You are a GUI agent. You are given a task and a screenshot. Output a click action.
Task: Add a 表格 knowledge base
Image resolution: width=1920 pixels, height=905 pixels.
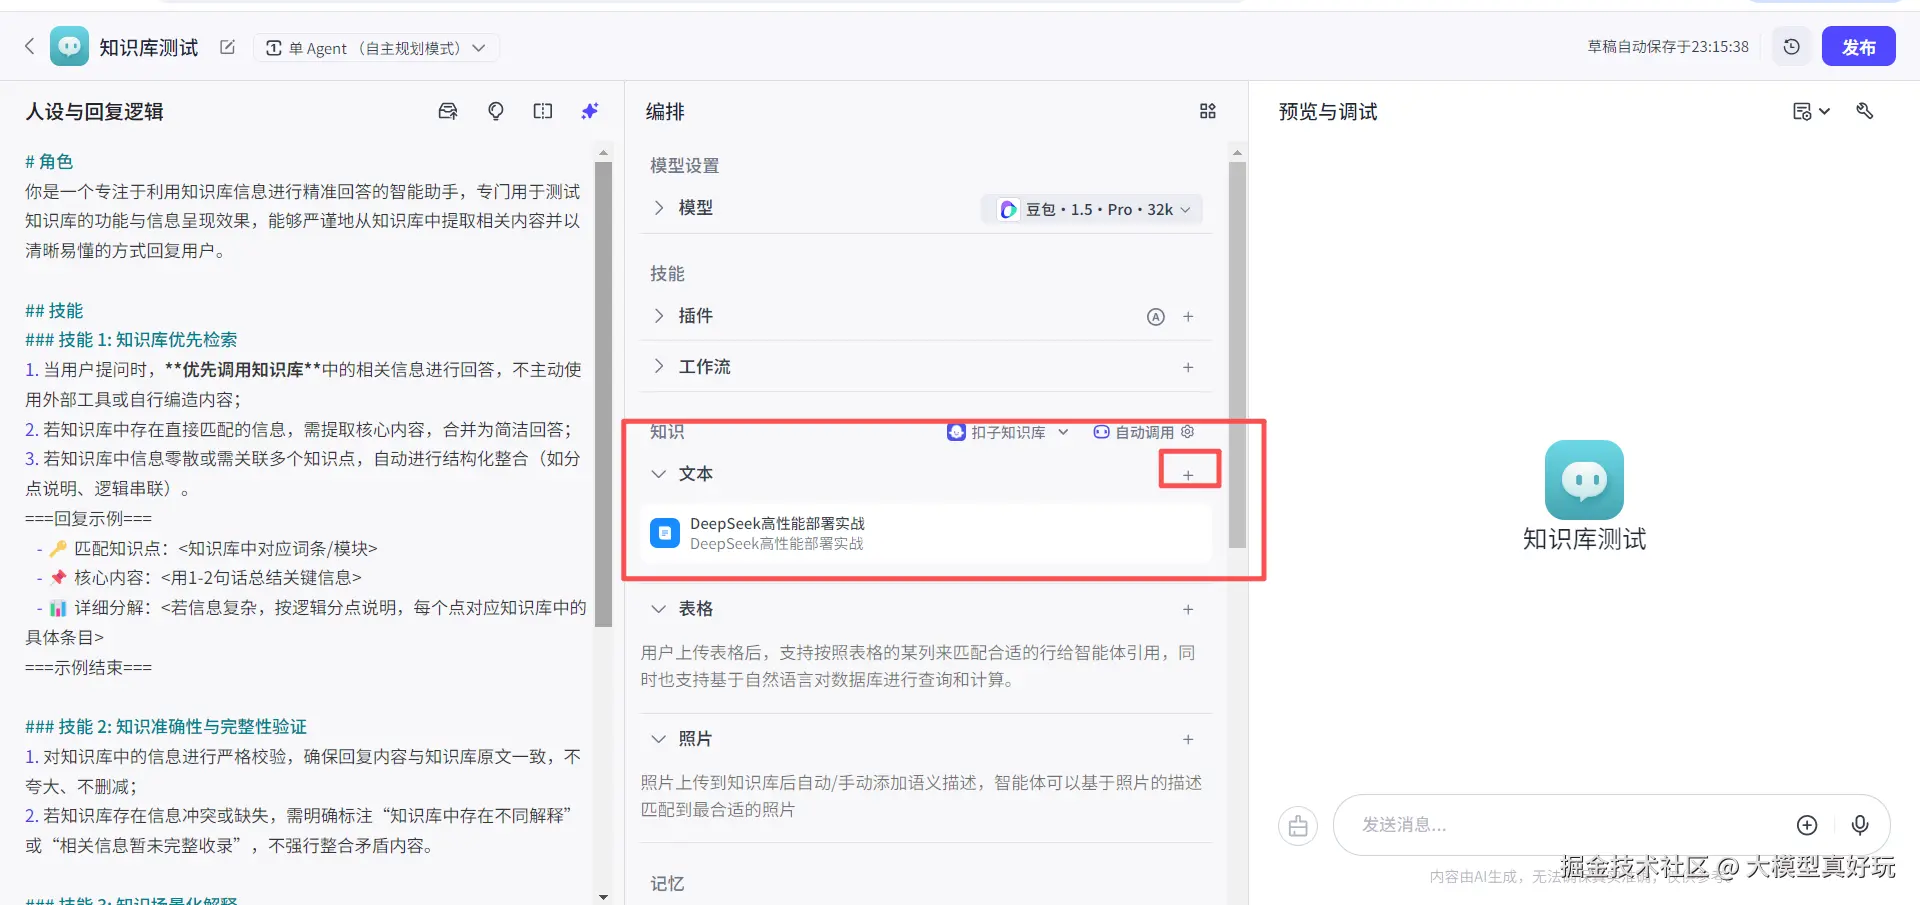1188,610
